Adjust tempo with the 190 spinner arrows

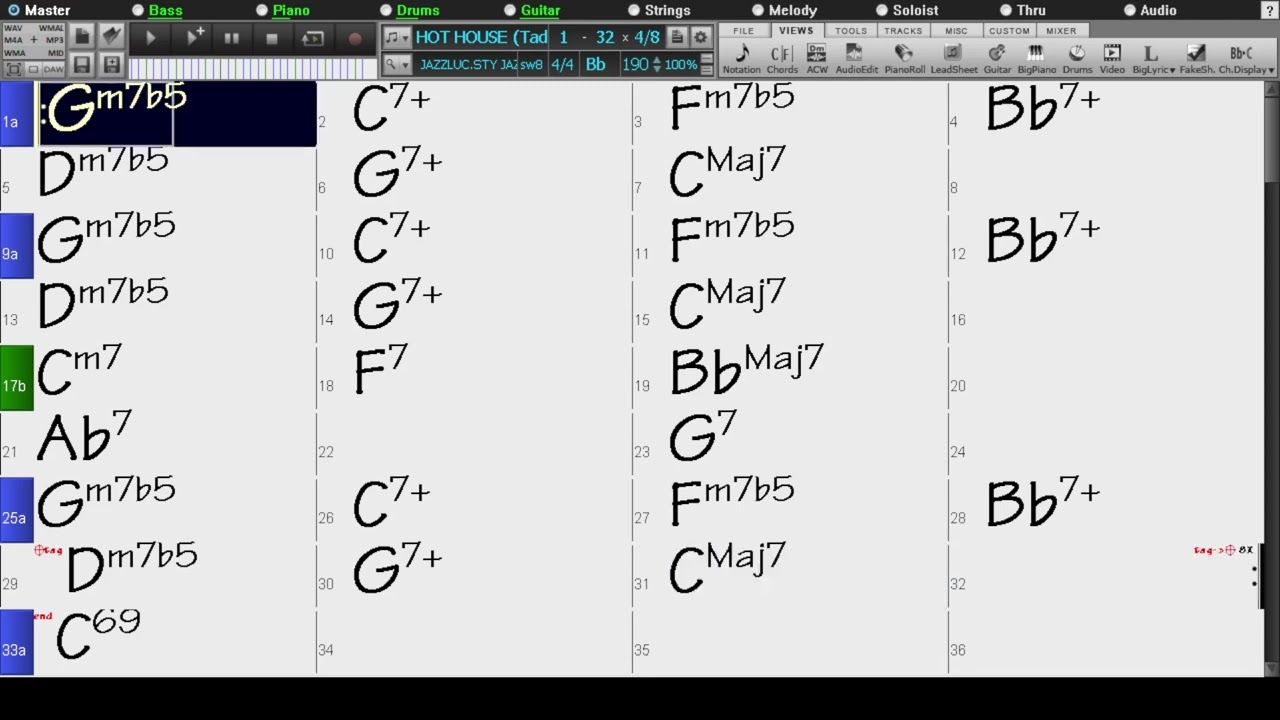click(656, 64)
